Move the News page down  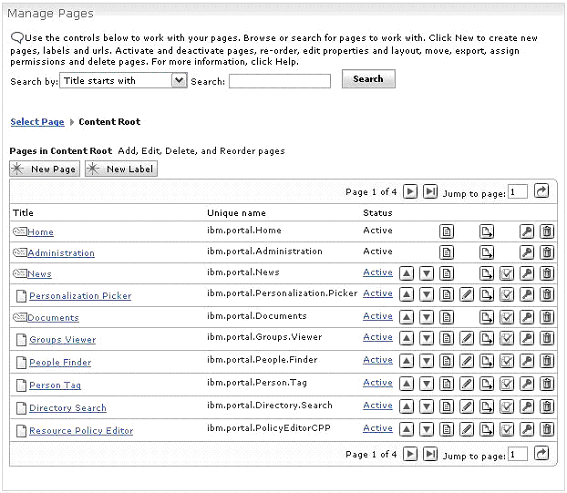point(427,273)
